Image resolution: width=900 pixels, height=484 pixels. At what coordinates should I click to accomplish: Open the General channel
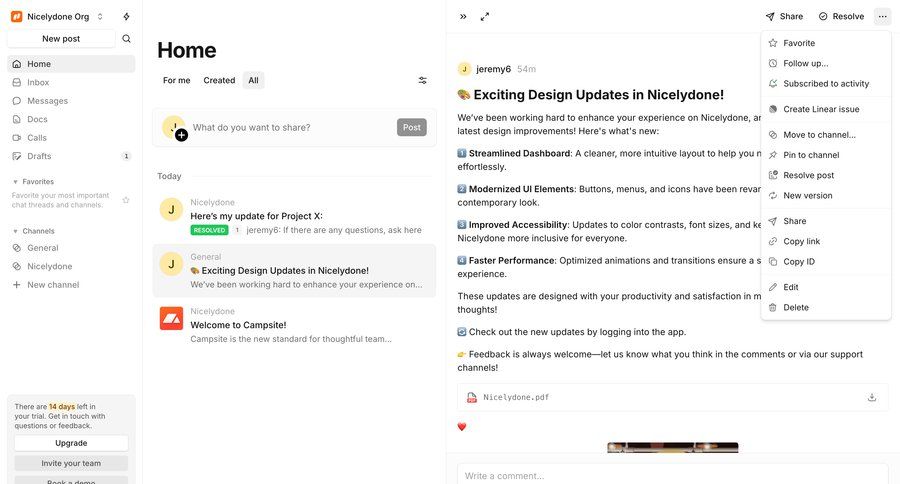[71, 247]
